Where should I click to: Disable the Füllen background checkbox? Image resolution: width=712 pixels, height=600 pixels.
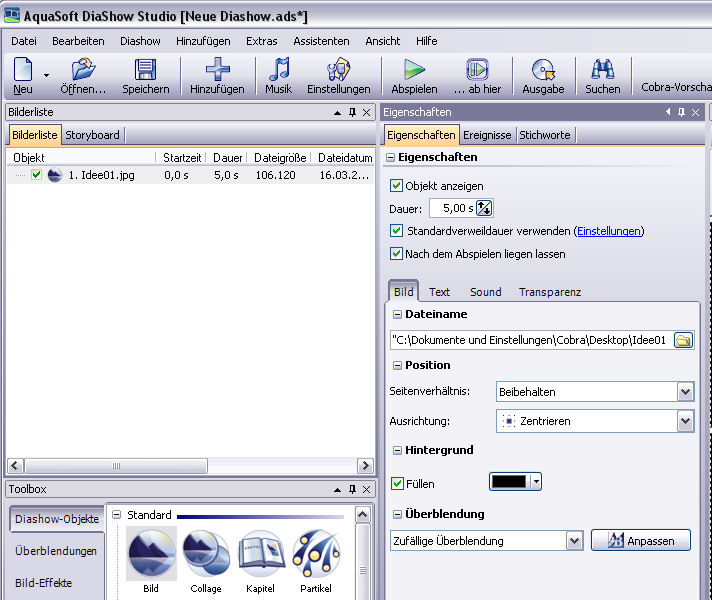point(397,484)
